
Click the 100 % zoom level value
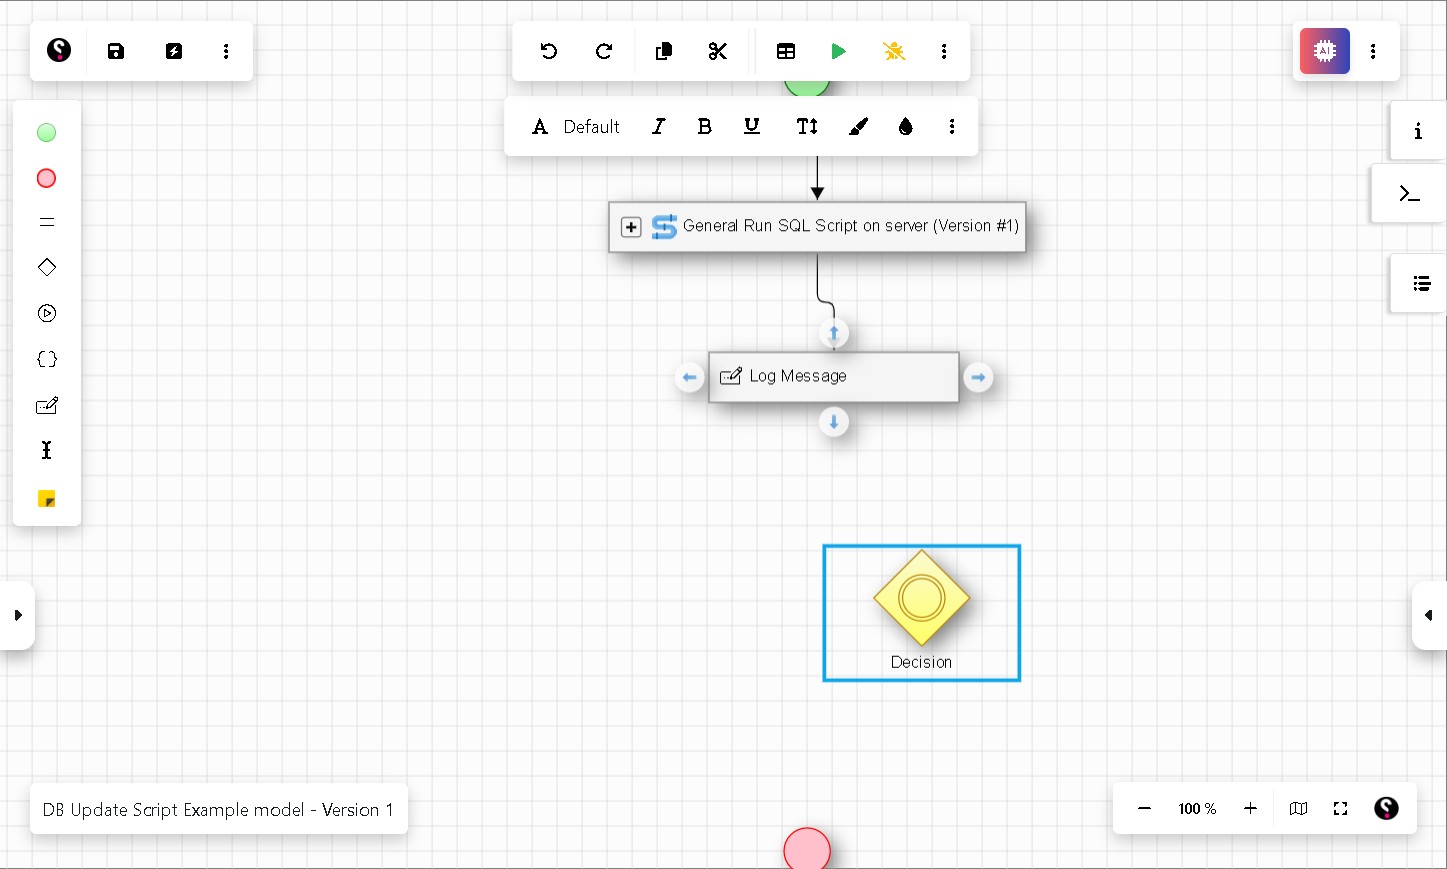click(1197, 808)
